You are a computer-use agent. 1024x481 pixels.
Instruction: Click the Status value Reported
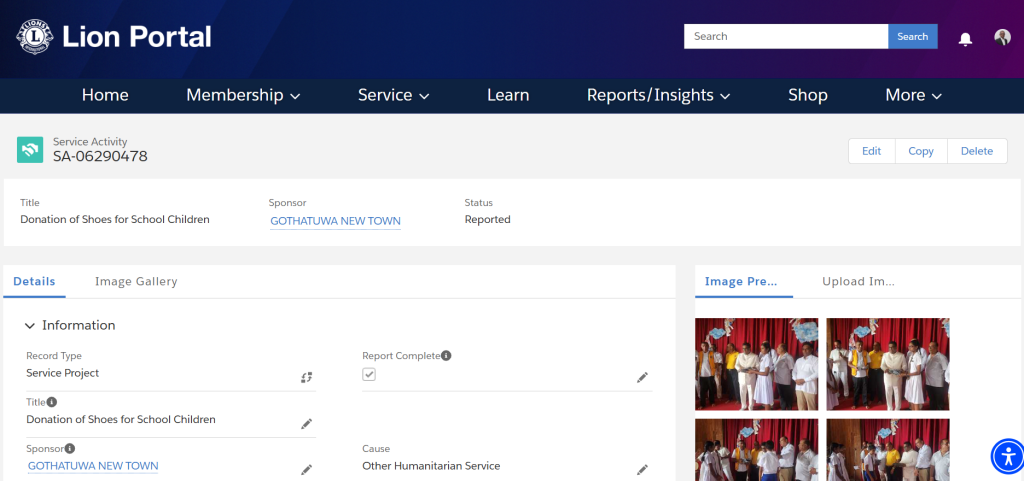click(487, 220)
